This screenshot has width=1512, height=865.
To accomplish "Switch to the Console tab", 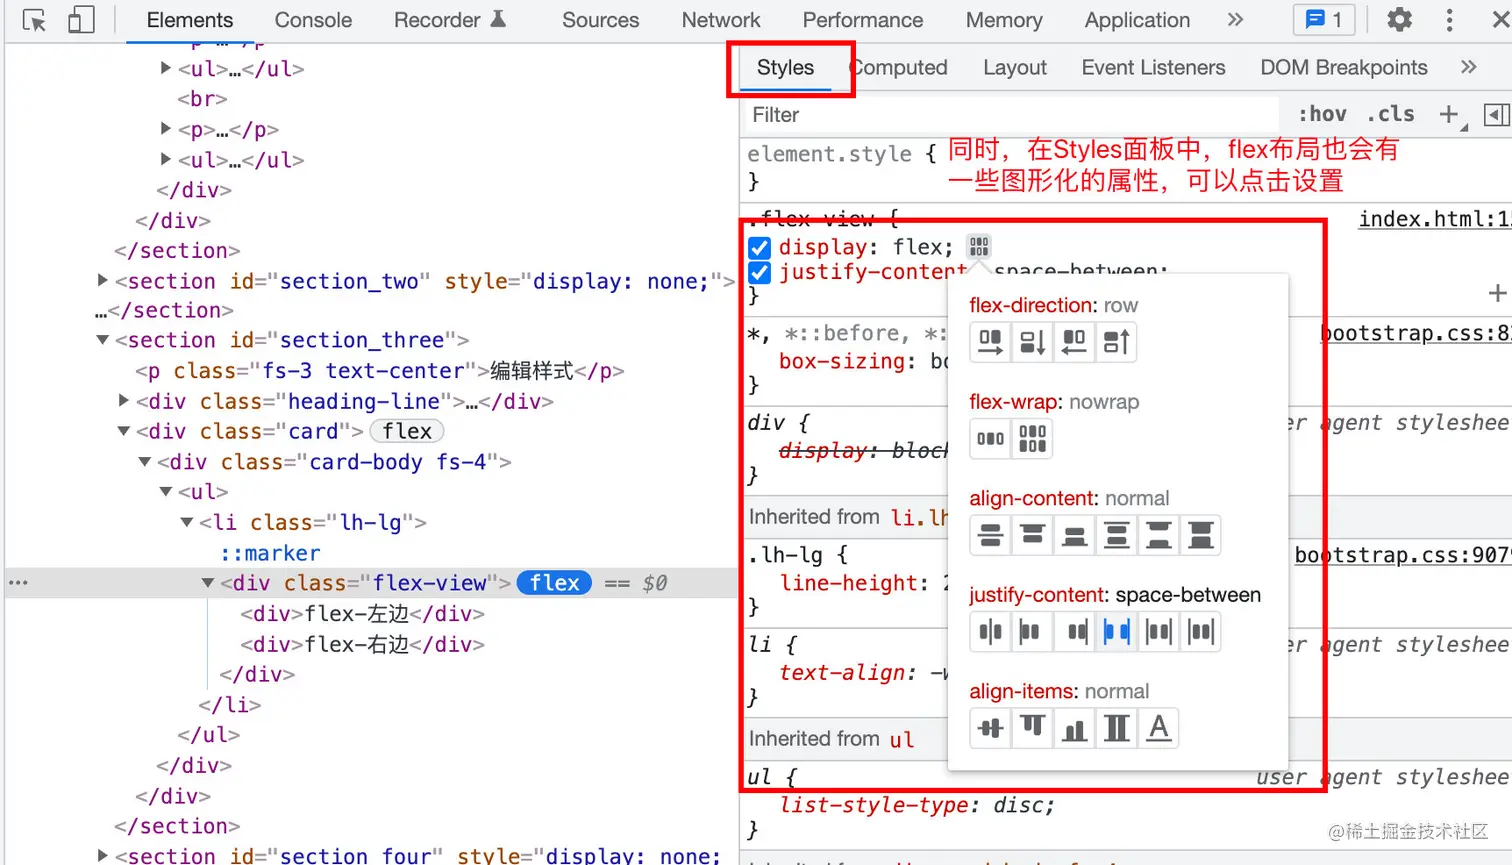I will [313, 20].
